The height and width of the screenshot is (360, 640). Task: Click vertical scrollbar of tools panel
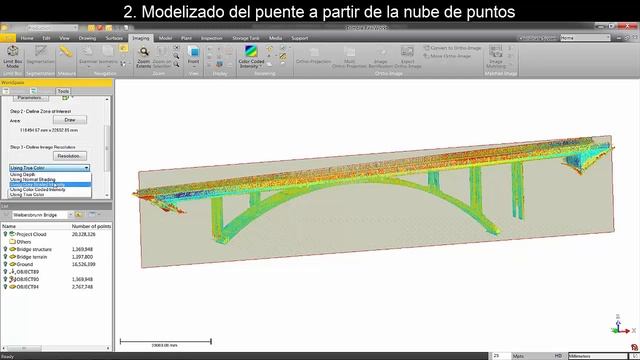107,147
